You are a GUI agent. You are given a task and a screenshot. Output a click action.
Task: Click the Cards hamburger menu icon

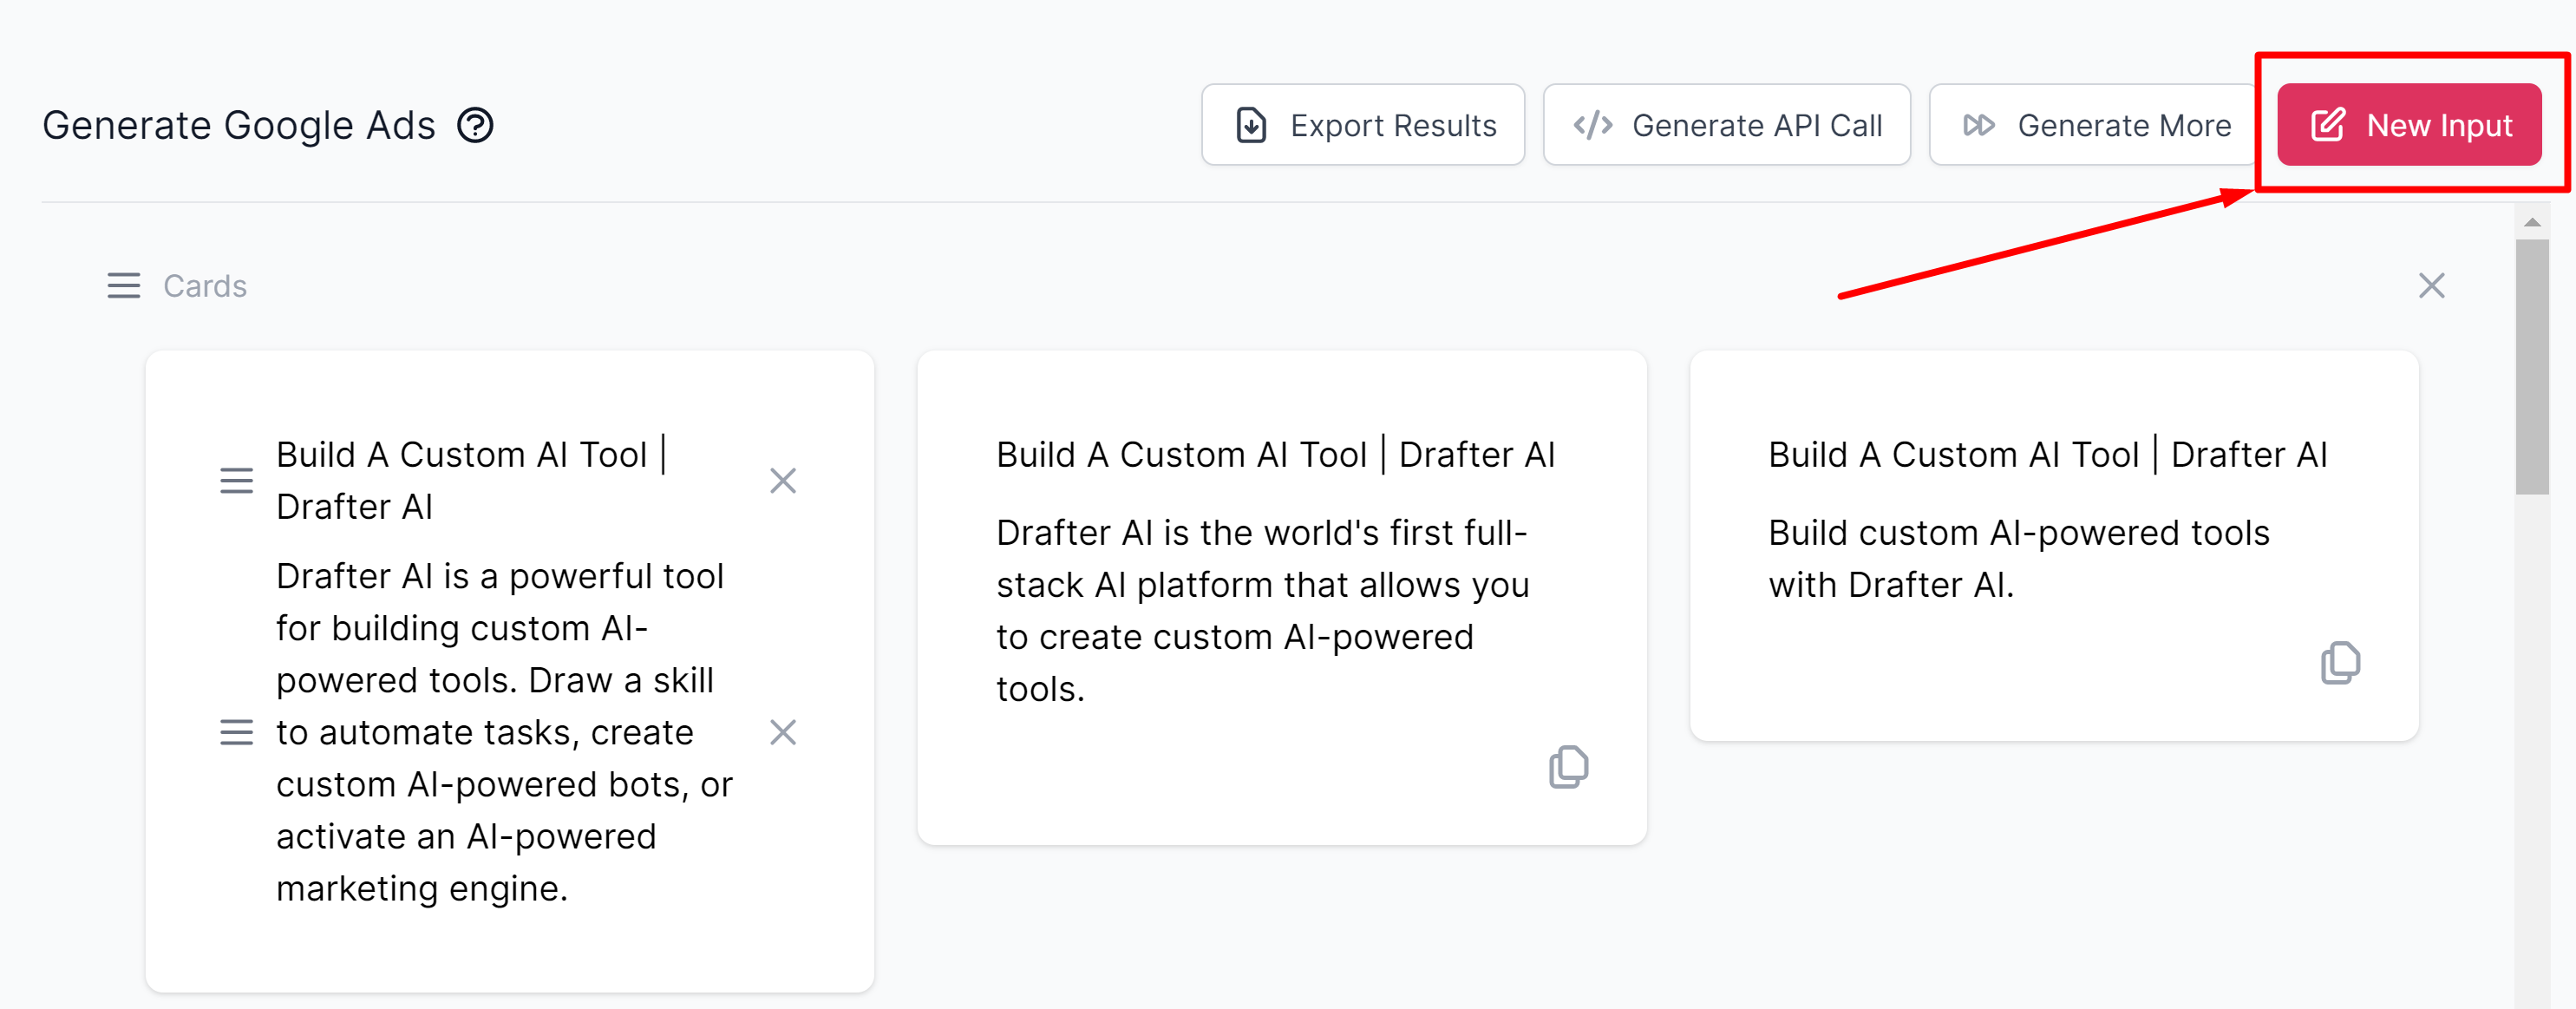click(124, 286)
